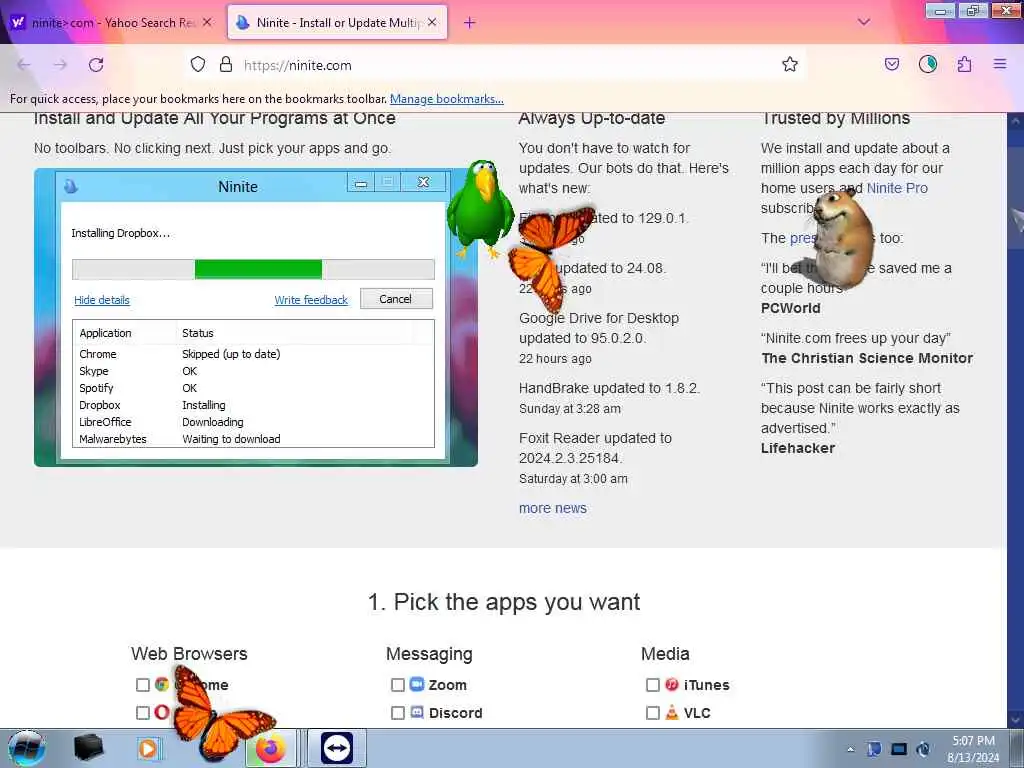This screenshot has height=768, width=1024.
Task: Reload the Ninite page
Action: (x=96, y=65)
